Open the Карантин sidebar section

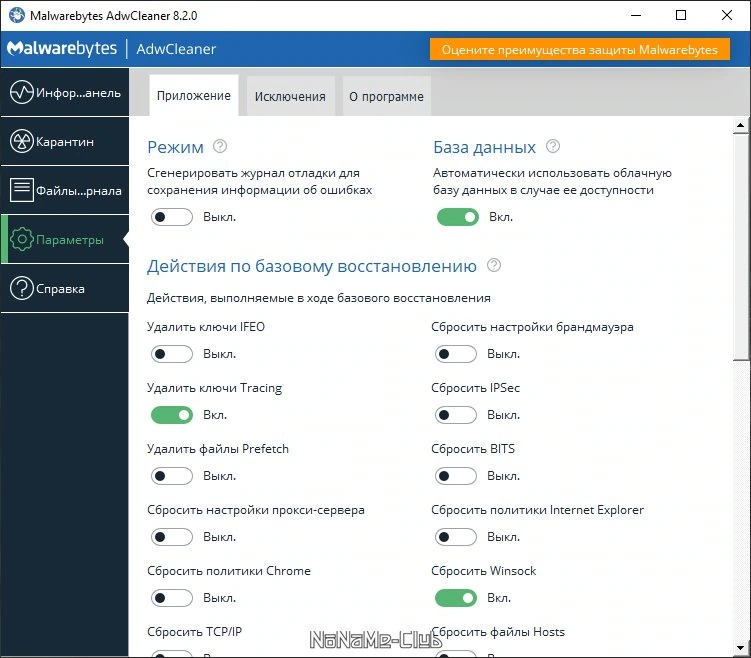65,141
